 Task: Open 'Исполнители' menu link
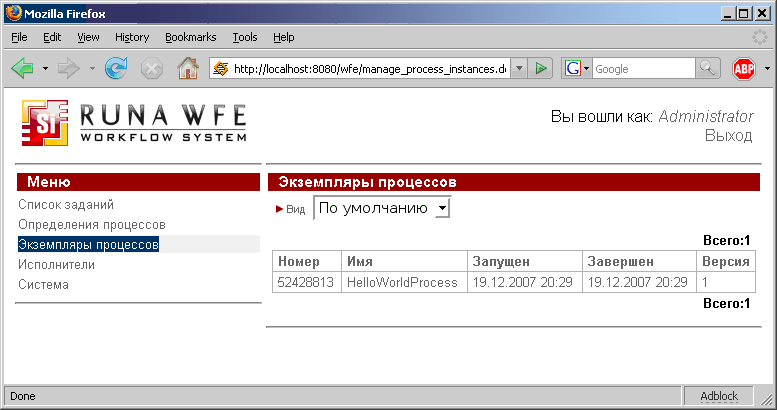tap(56, 265)
